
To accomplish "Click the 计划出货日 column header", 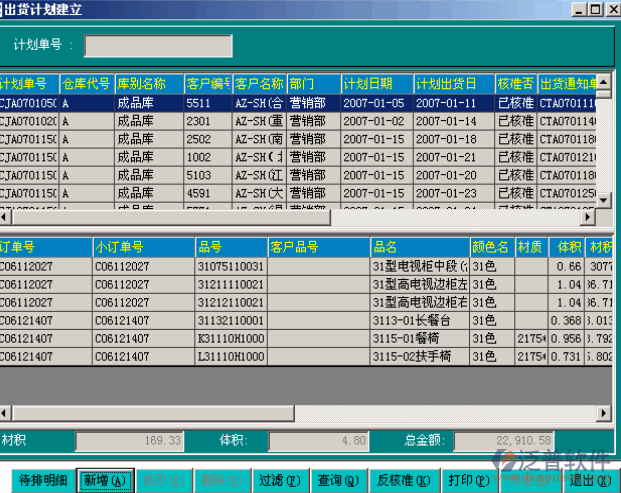I will [453, 83].
